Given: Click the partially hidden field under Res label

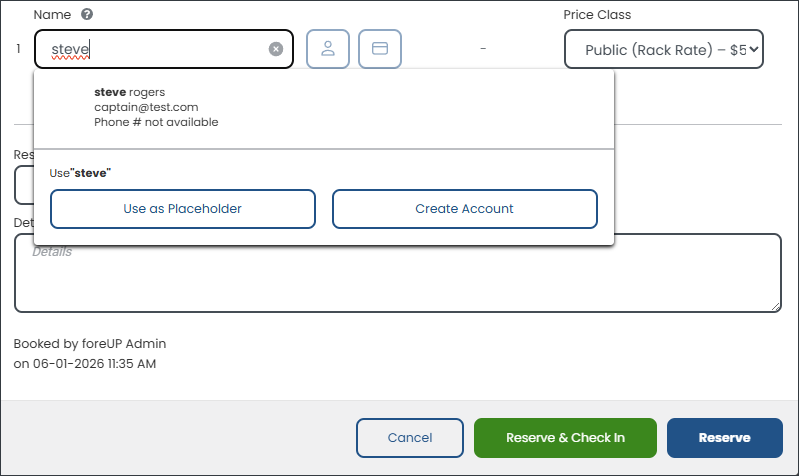Looking at the screenshot, I should coord(24,184).
